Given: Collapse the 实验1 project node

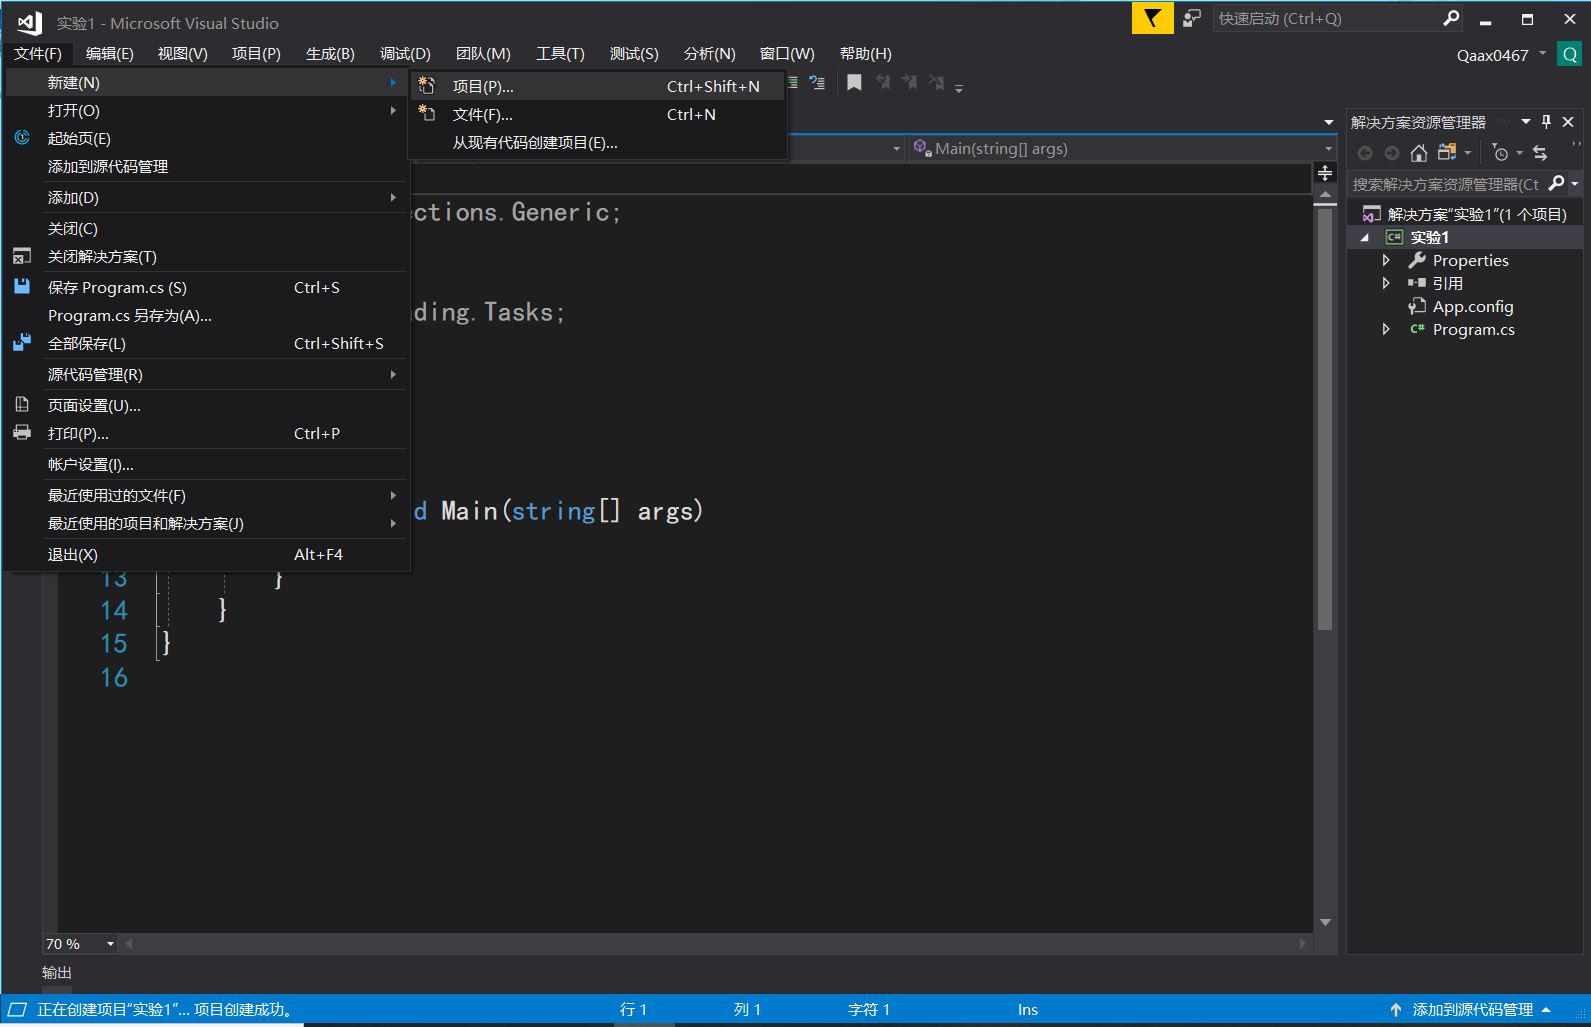Looking at the screenshot, I should coord(1365,237).
